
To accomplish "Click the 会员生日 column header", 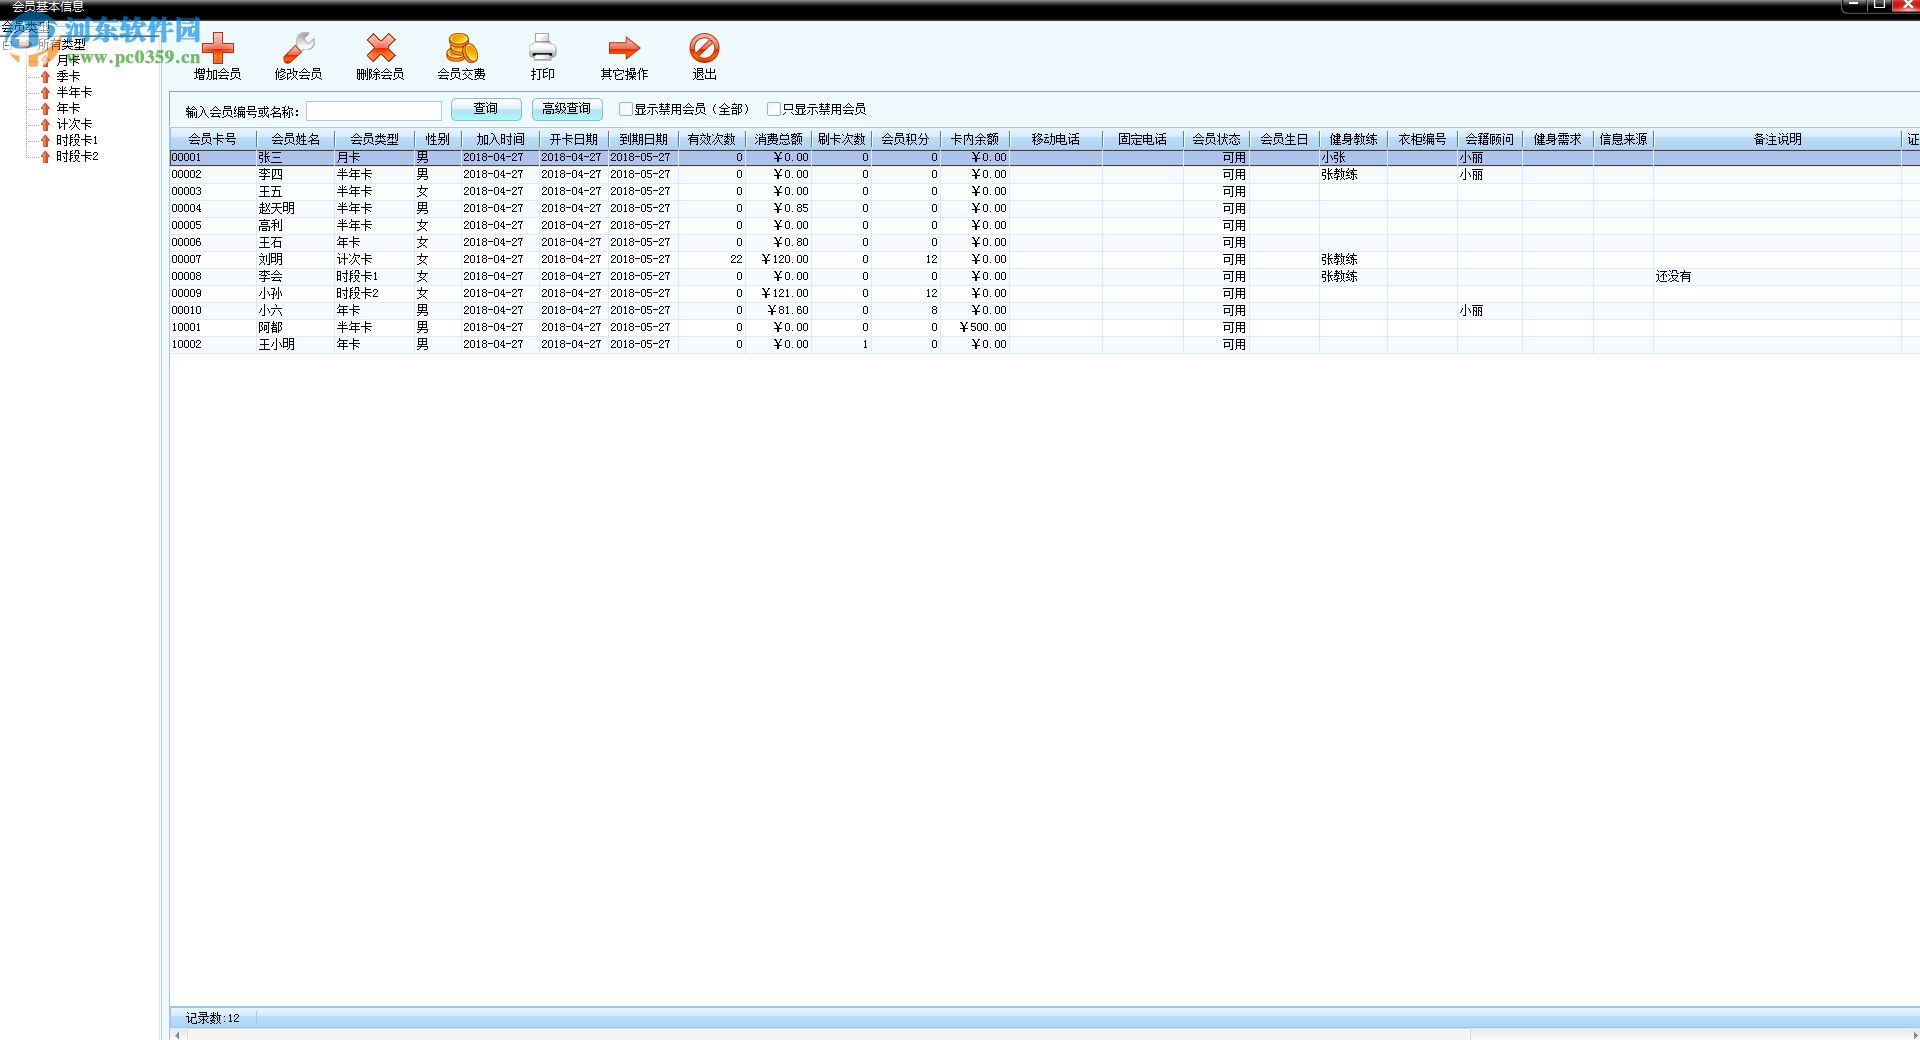I will [x=1284, y=139].
